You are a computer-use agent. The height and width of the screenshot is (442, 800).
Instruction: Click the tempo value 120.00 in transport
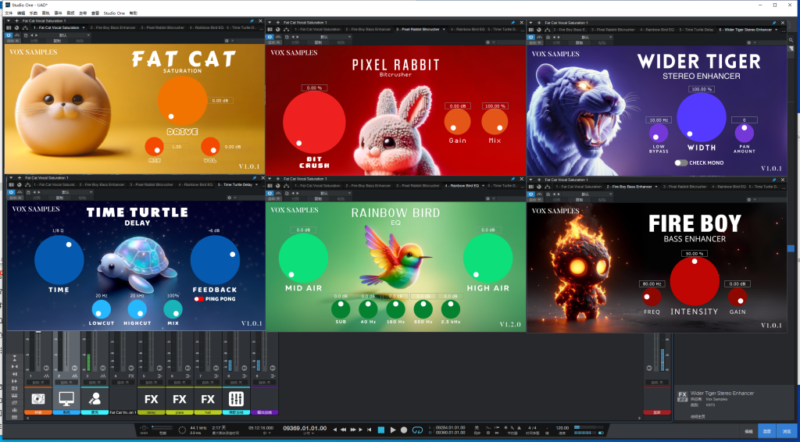(x=561, y=429)
